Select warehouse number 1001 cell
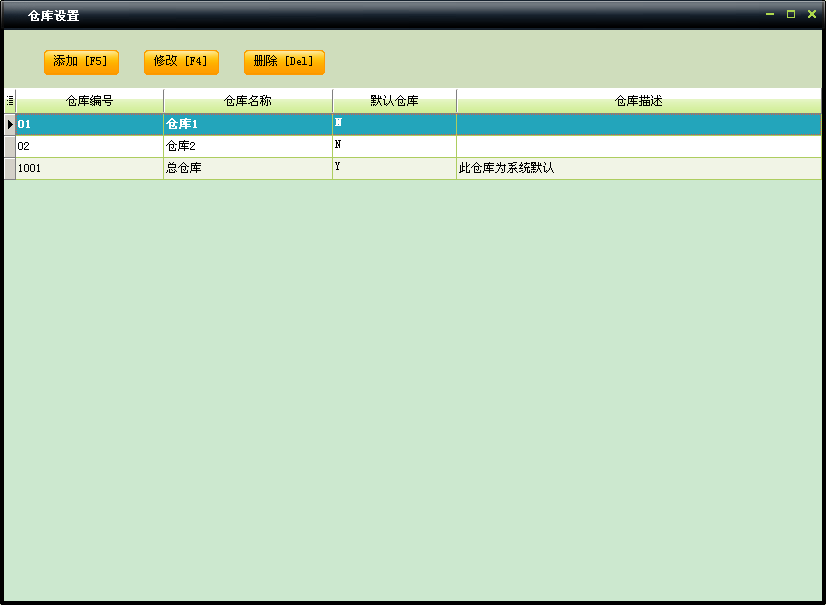Viewport: 826px width, 605px height. coord(90,169)
